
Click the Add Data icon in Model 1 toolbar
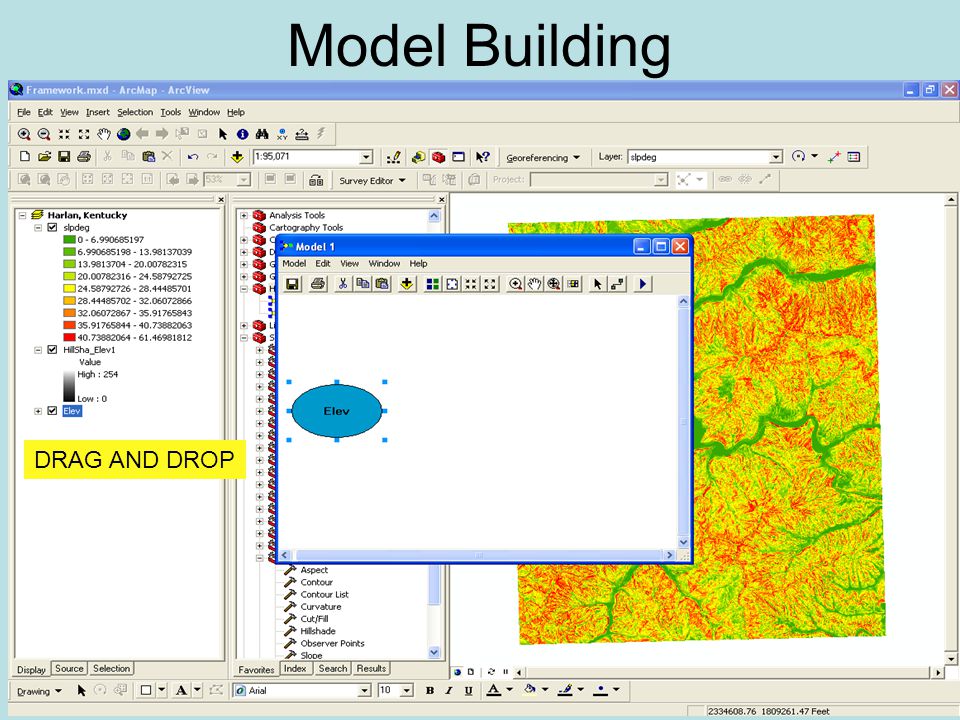point(407,284)
